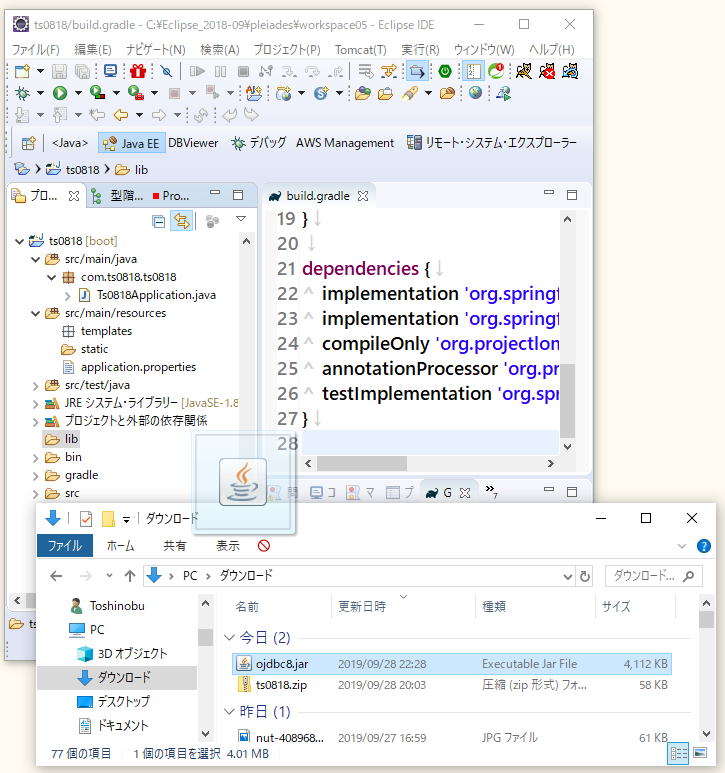Open リモート・システム・エクスプローラー perspective
725x773 pixels.
tap(491, 143)
